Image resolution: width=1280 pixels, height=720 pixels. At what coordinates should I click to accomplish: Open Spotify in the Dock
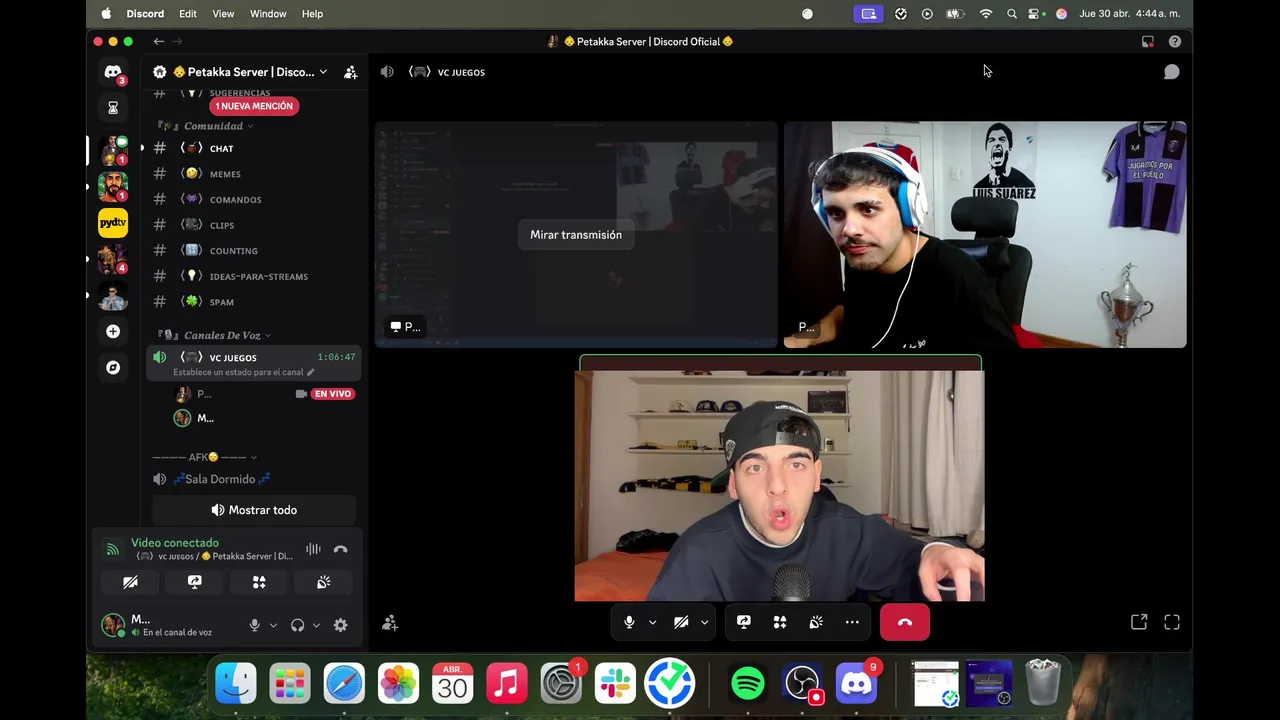click(x=748, y=684)
